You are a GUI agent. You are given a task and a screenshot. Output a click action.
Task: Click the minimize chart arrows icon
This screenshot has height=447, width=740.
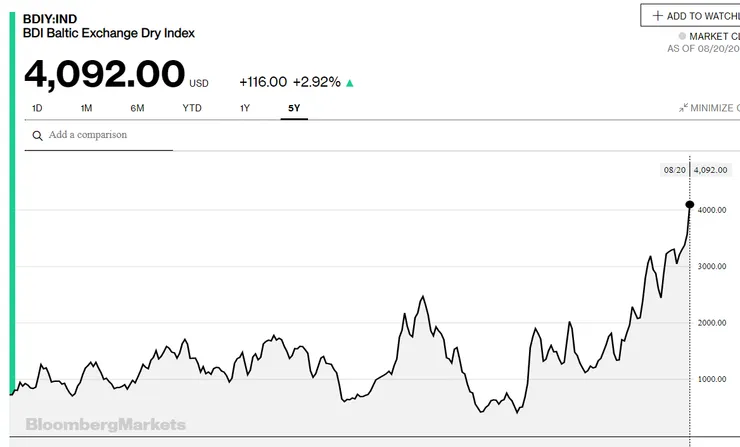click(x=682, y=108)
